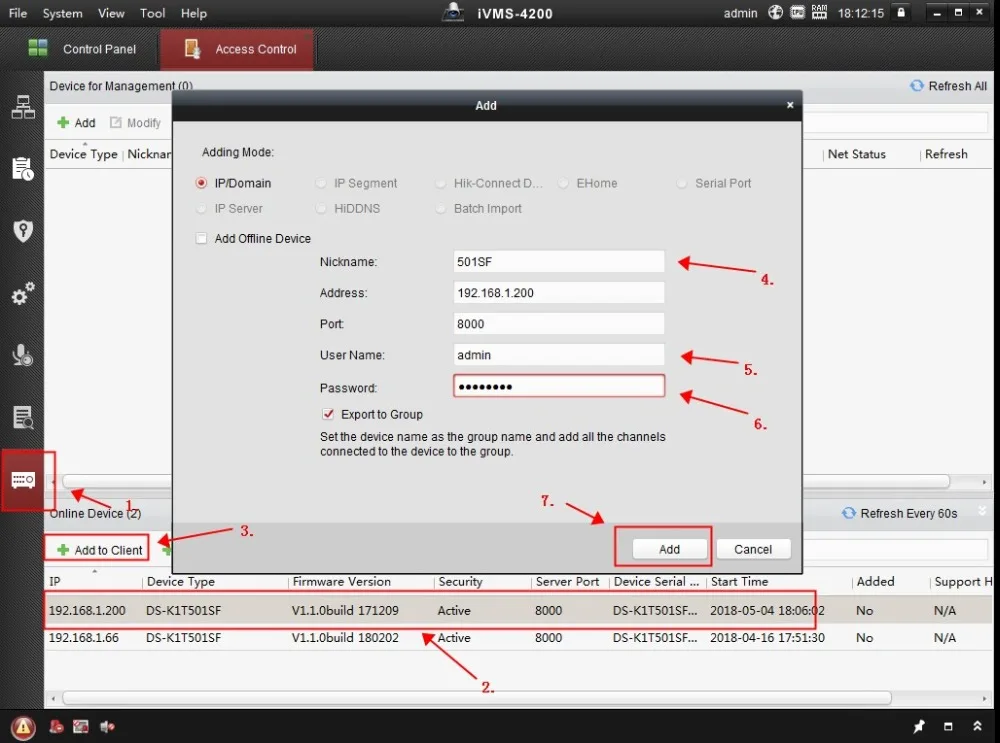The width and height of the screenshot is (1000, 743).
Task: Click the pin icon in the status bar
Action: click(x=919, y=726)
